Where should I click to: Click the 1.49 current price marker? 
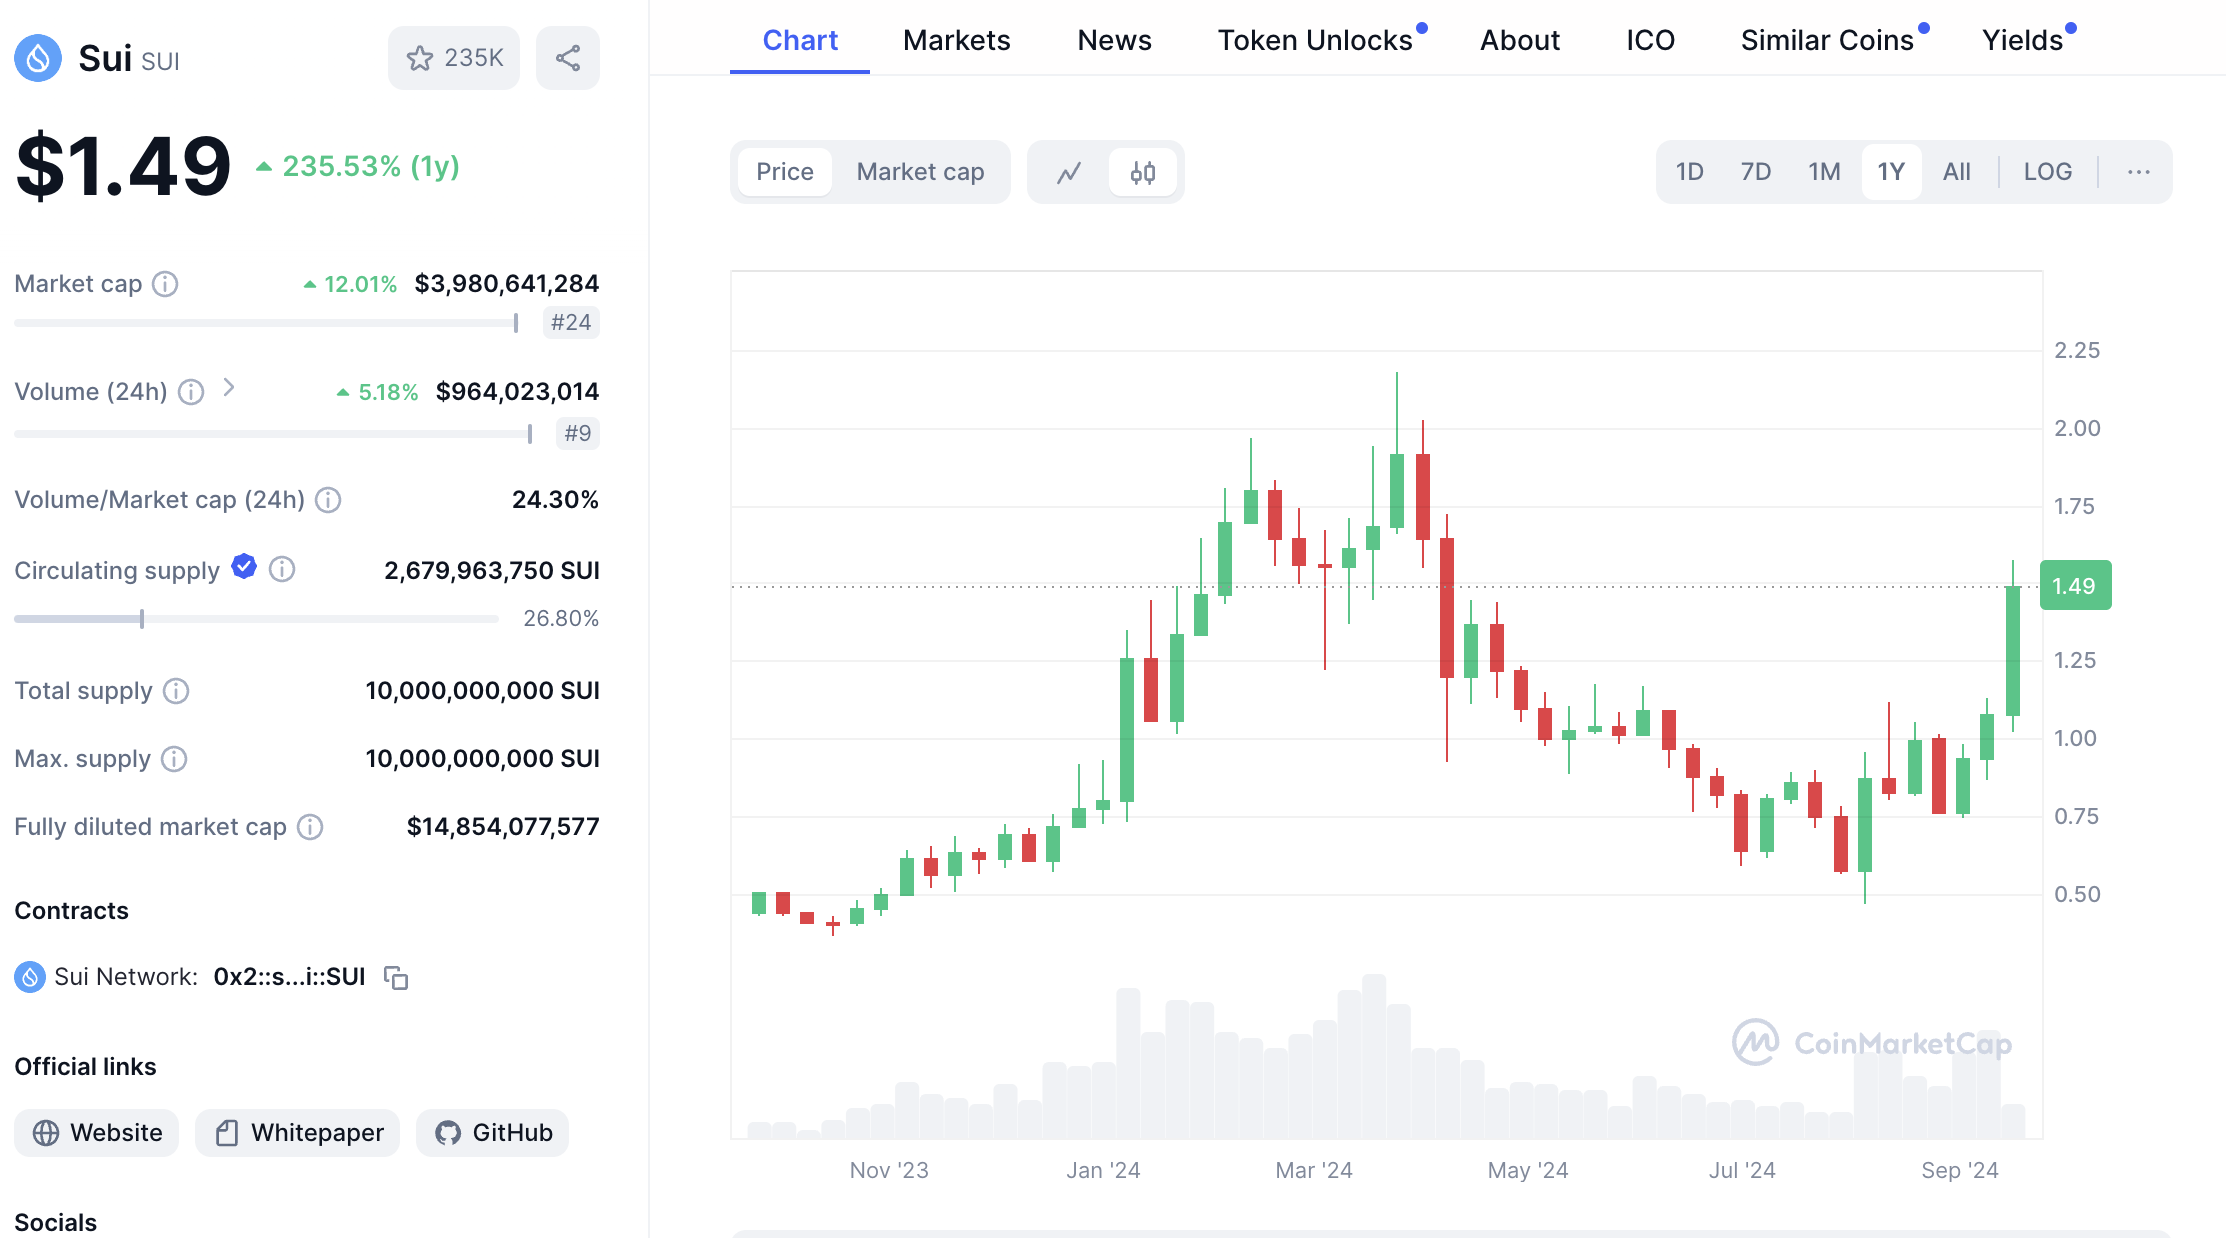(x=2075, y=586)
